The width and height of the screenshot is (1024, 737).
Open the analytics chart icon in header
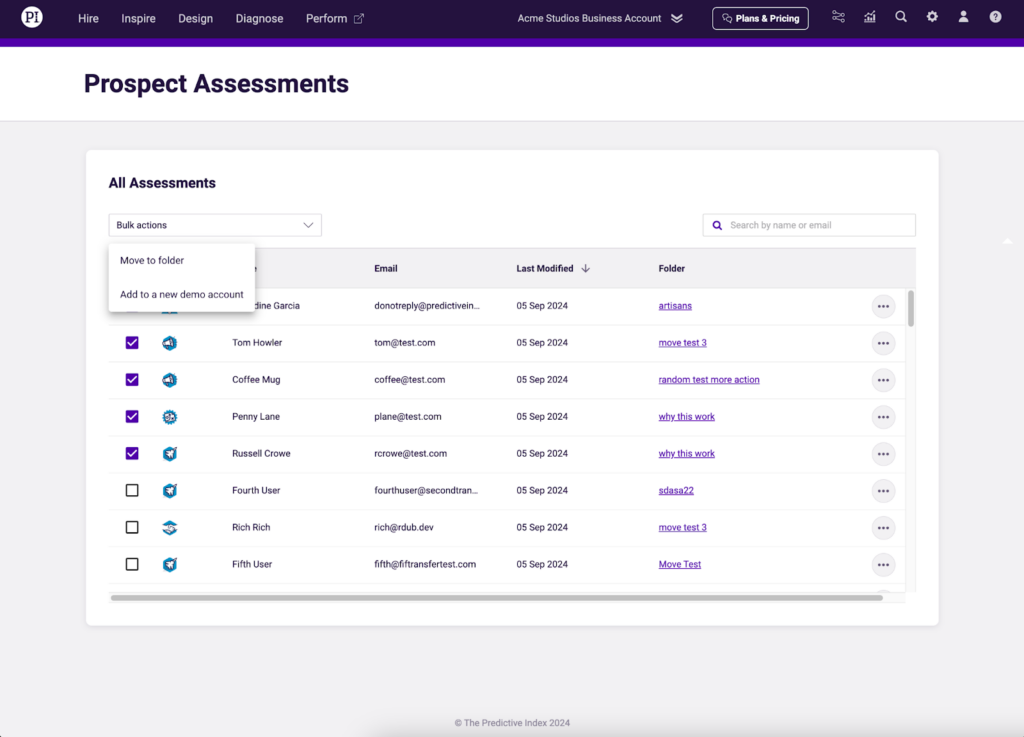coord(870,18)
